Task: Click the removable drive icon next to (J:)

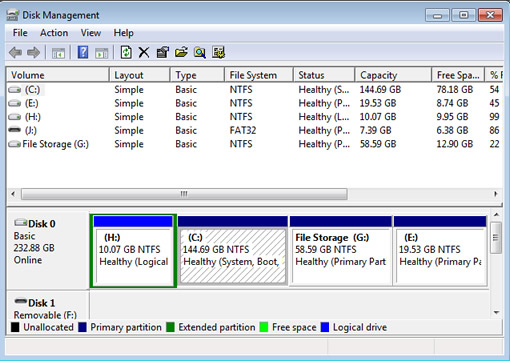Action: 14,130
